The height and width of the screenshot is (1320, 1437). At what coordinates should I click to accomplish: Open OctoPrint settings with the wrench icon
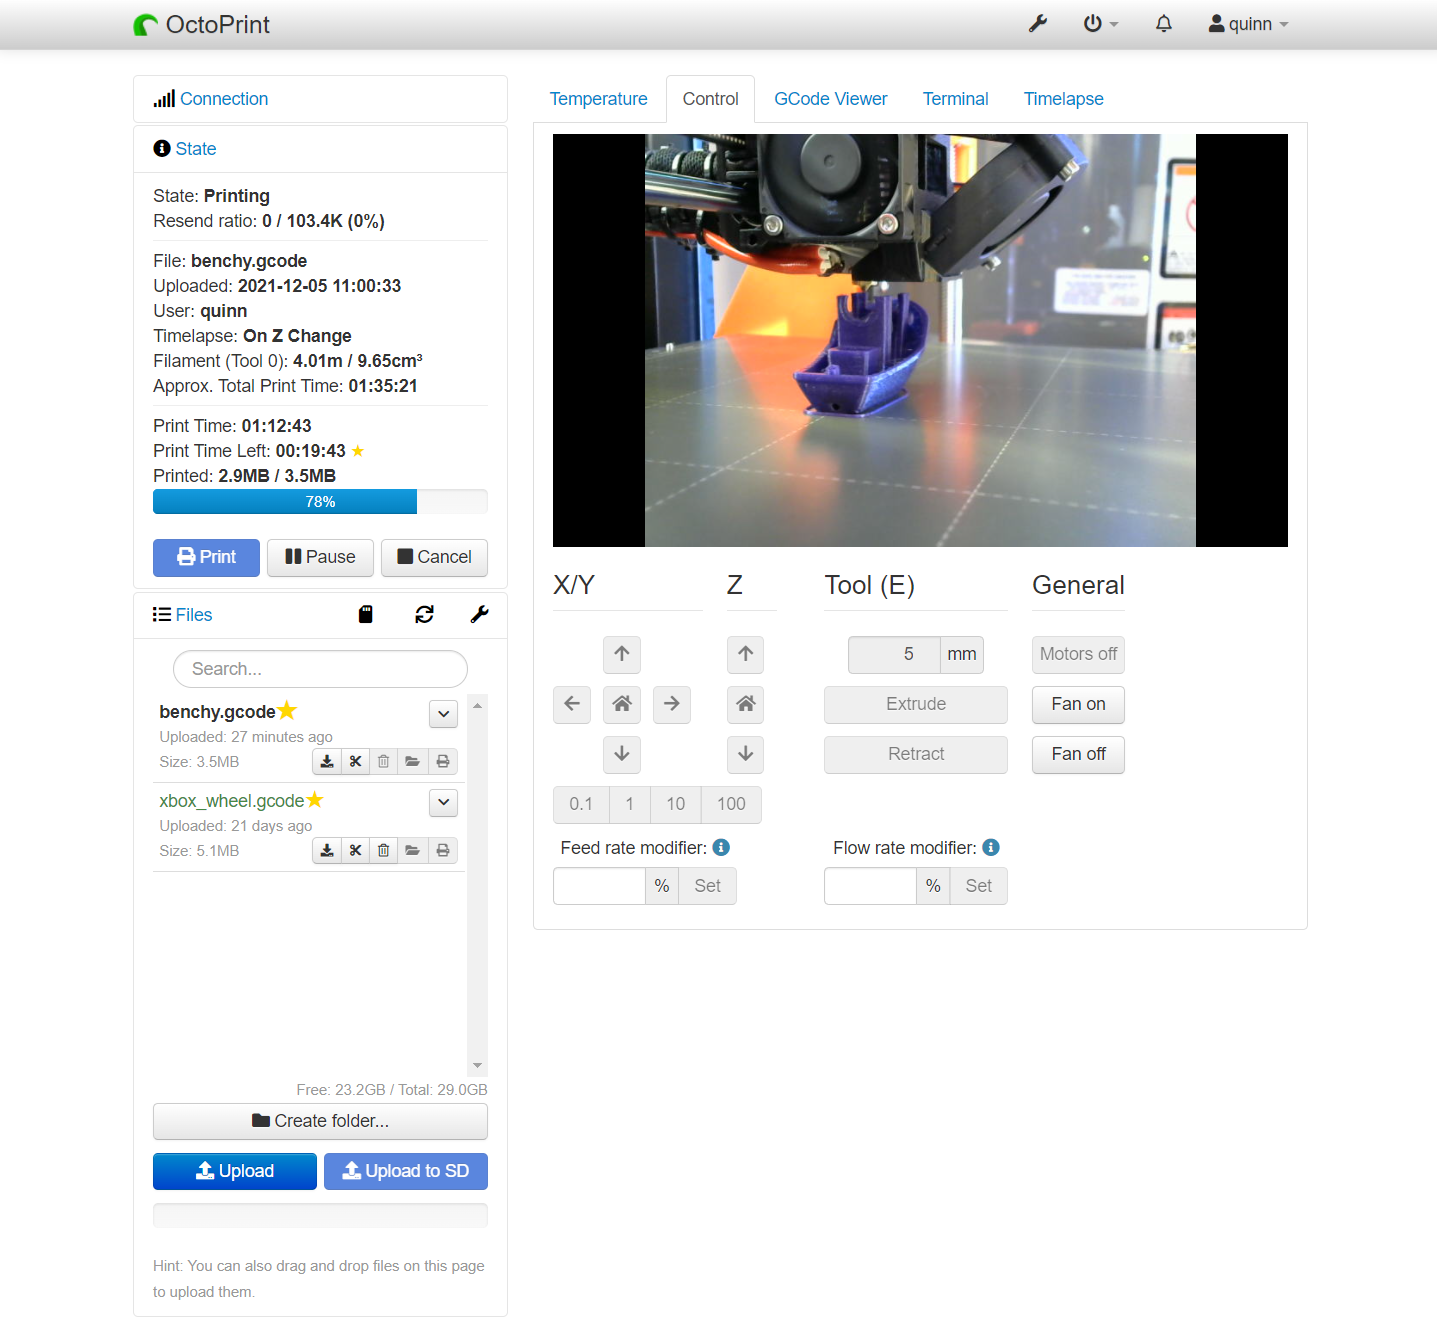pos(1038,23)
